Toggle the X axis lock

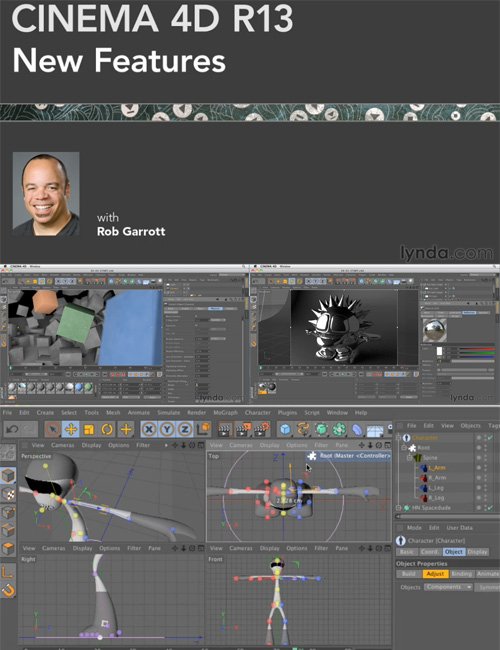[x=149, y=429]
